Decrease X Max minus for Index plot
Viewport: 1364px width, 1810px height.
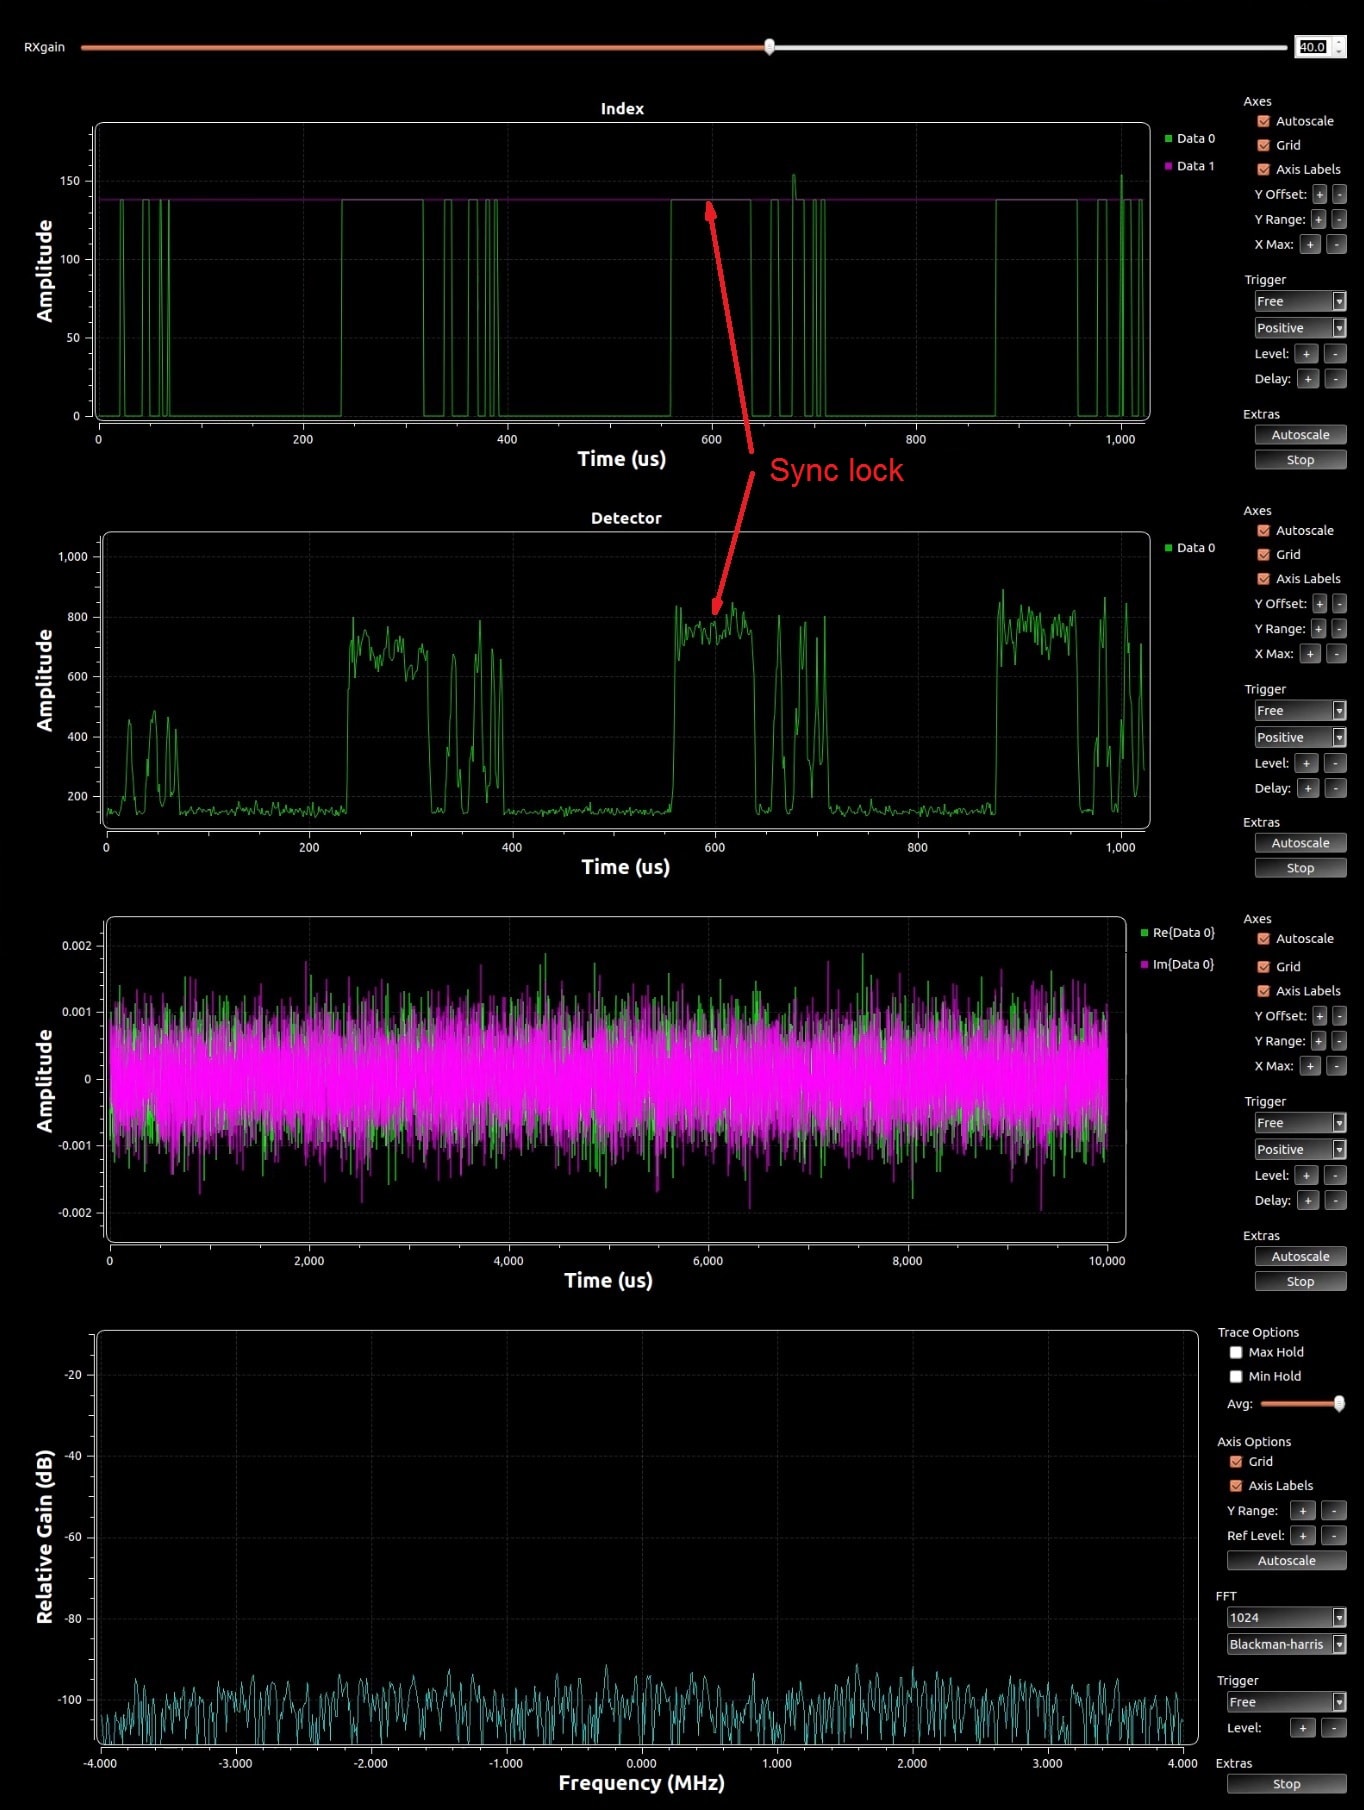1336,245
